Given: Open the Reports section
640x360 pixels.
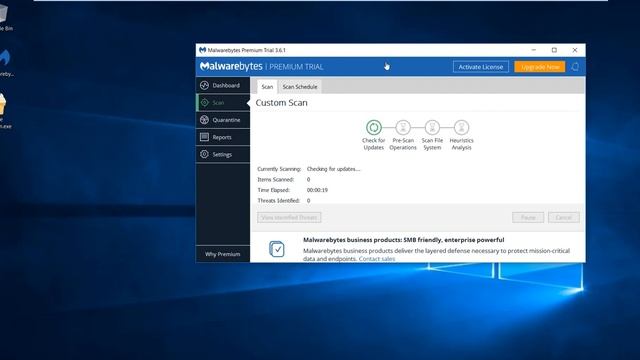Looking at the screenshot, I should (x=223, y=137).
